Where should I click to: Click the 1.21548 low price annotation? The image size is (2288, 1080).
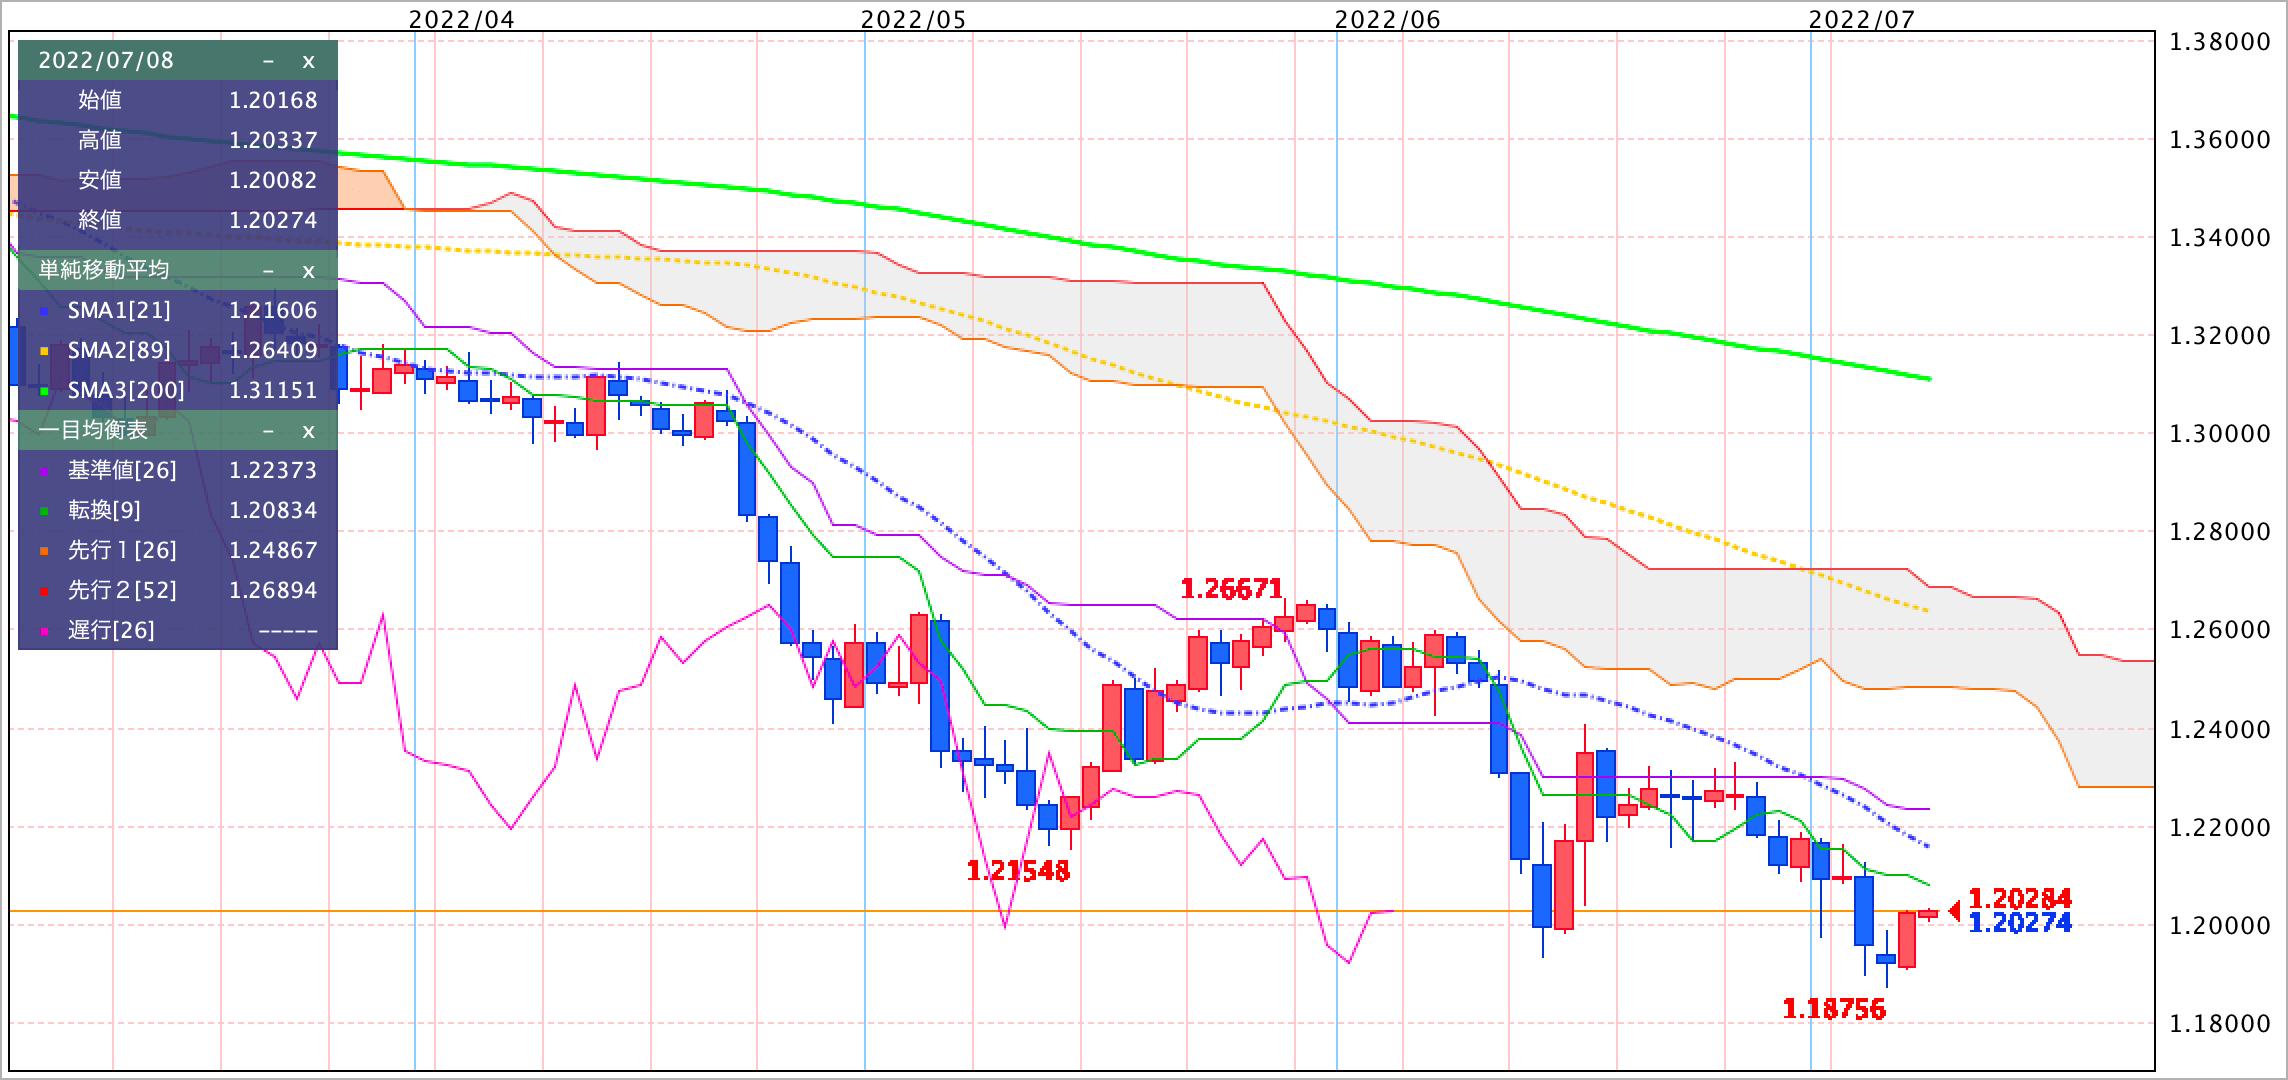tap(1018, 871)
